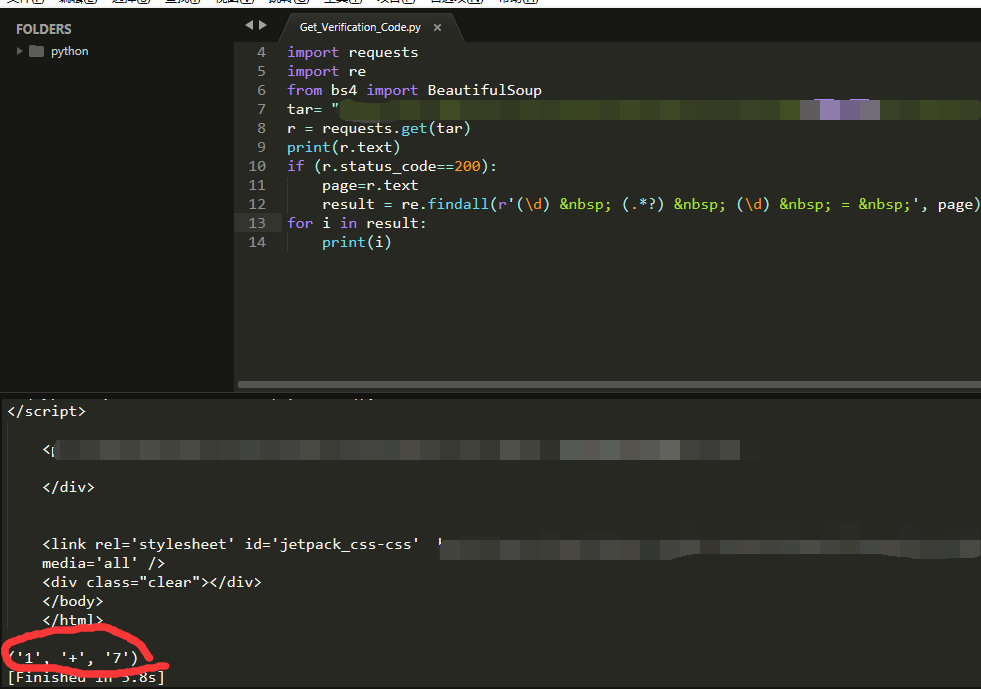This screenshot has height=689, width=981.
Task: Expand the python folder in sidebar
Action: tap(19, 51)
